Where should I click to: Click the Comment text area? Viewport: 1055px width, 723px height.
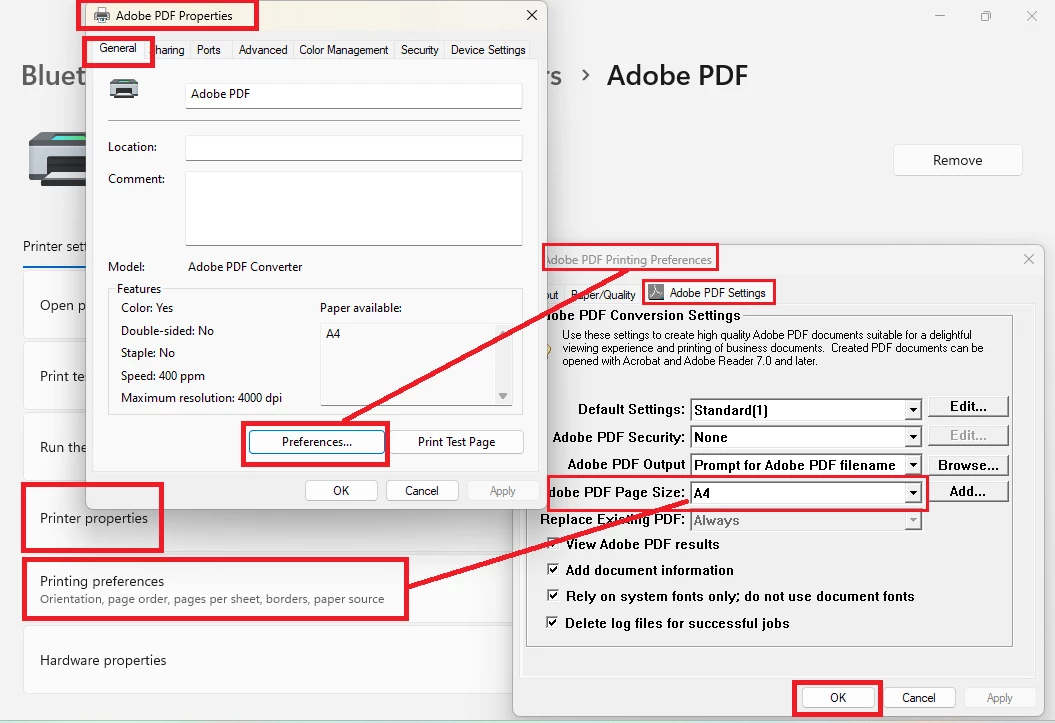click(x=353, y=208)
